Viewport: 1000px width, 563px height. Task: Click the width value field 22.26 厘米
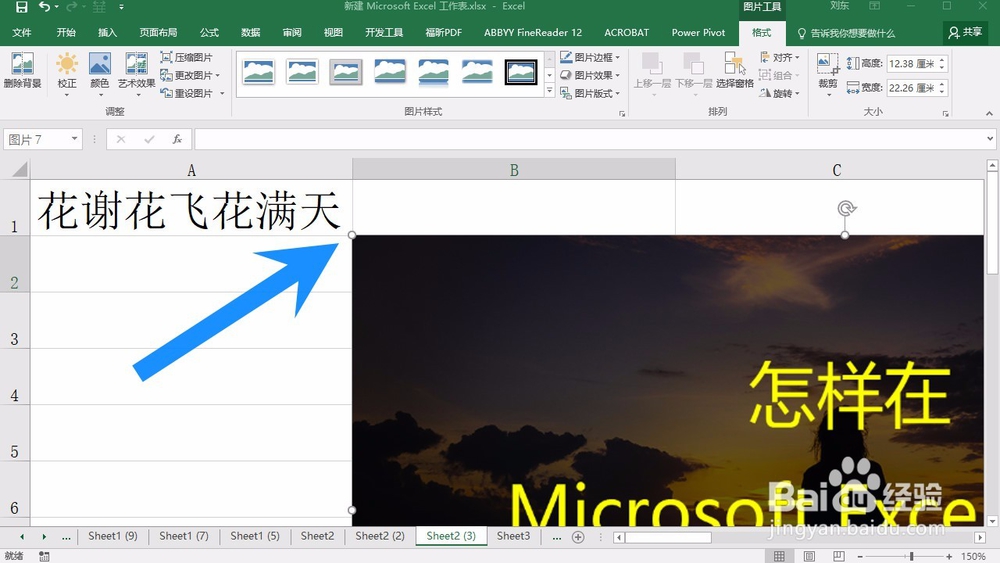tap(912, 88)
